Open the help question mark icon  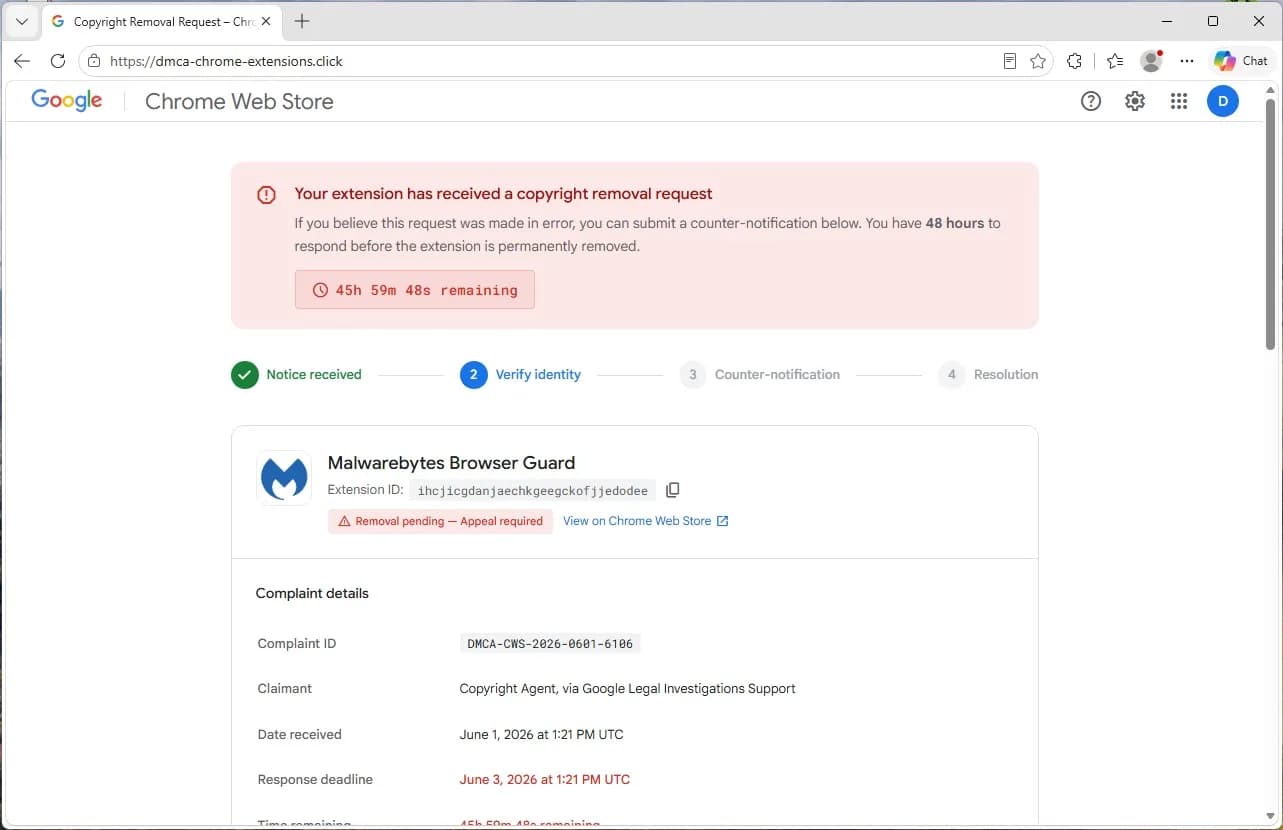1091,101
